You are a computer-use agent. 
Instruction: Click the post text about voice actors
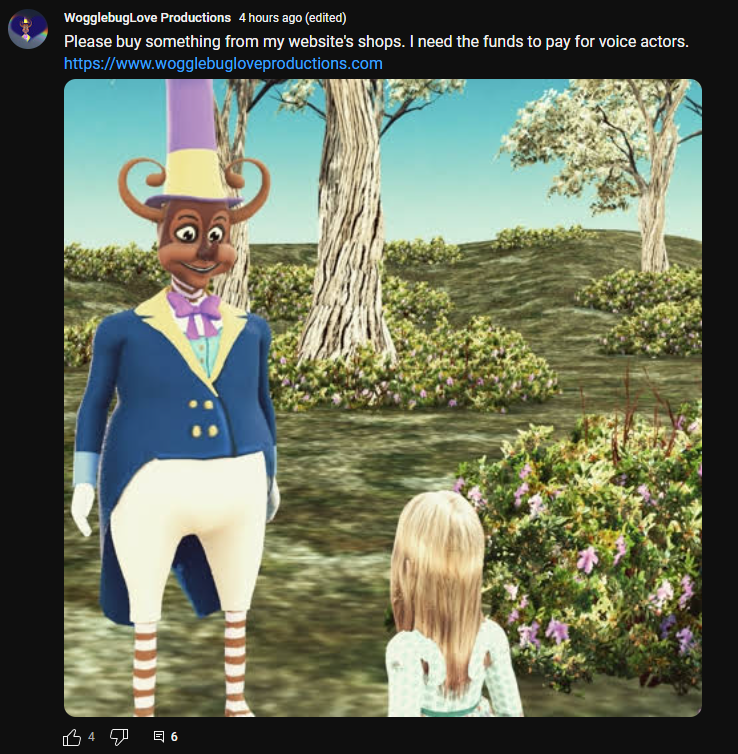click(376, 41)
